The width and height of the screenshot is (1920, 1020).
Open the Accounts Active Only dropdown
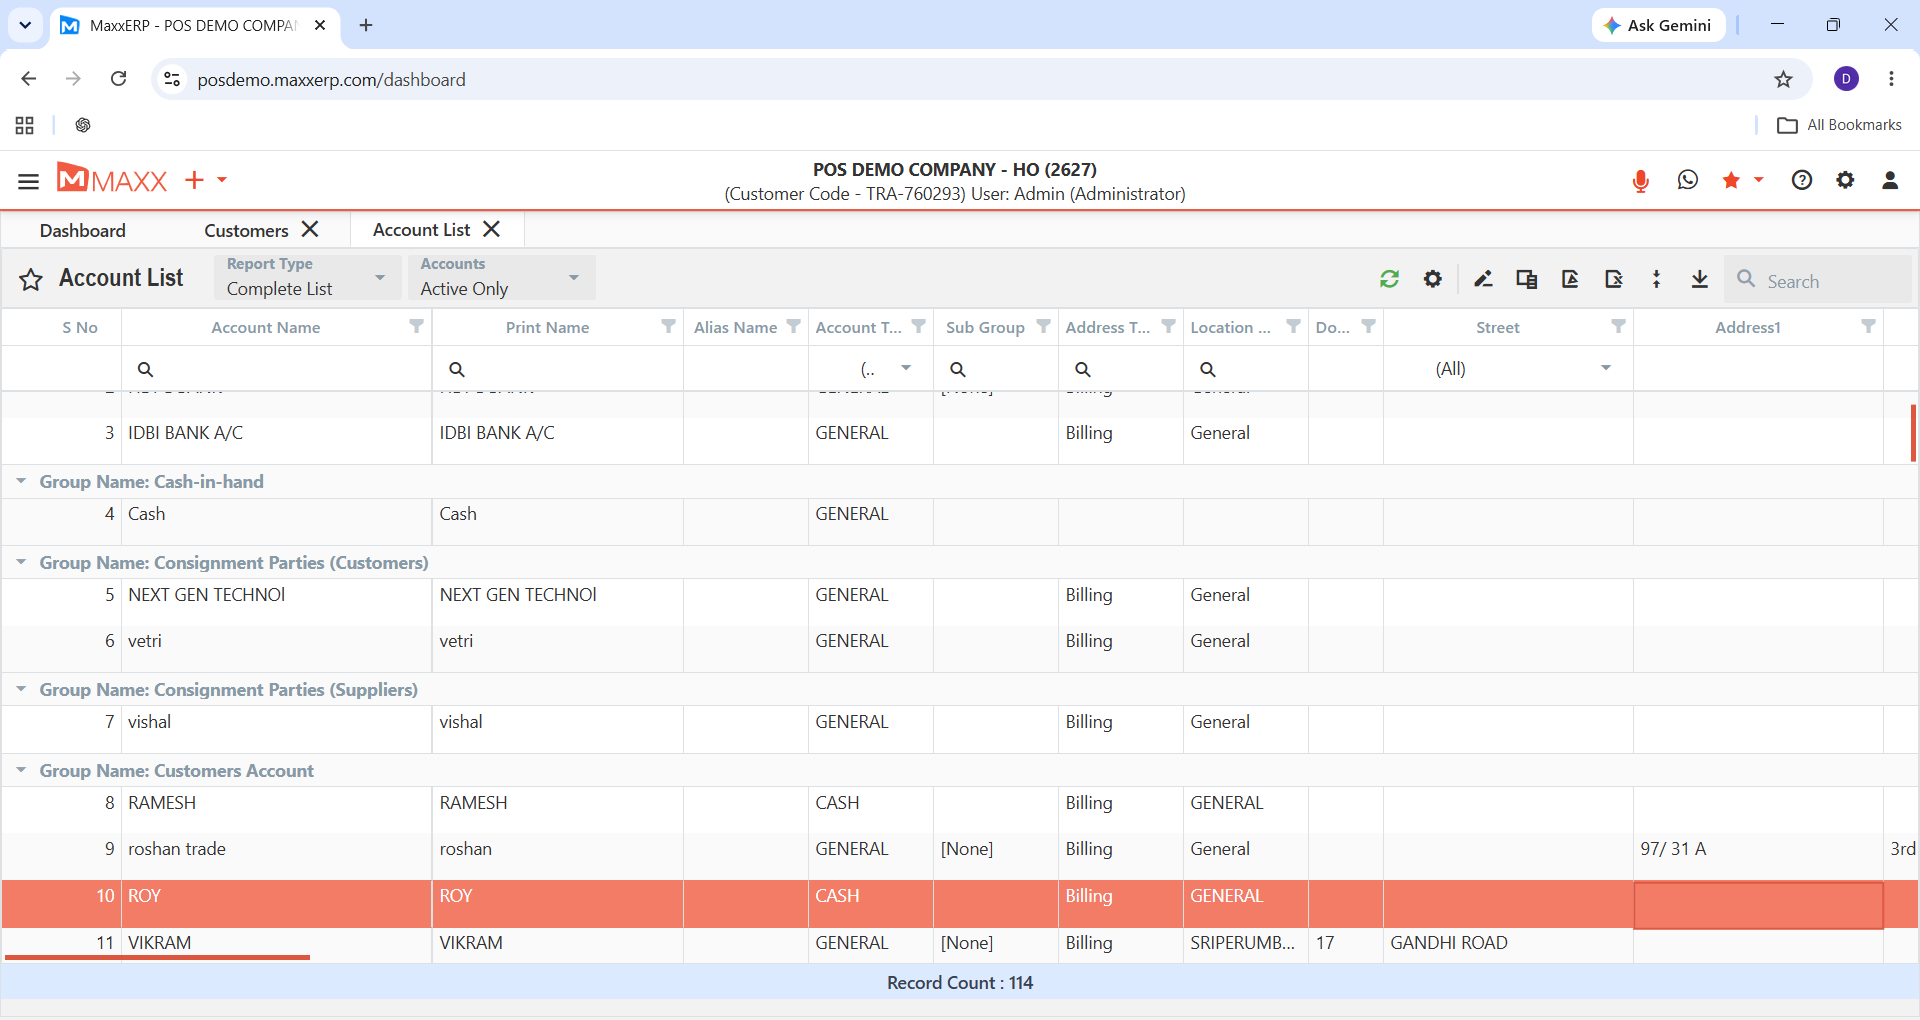[x=501, y=277]
